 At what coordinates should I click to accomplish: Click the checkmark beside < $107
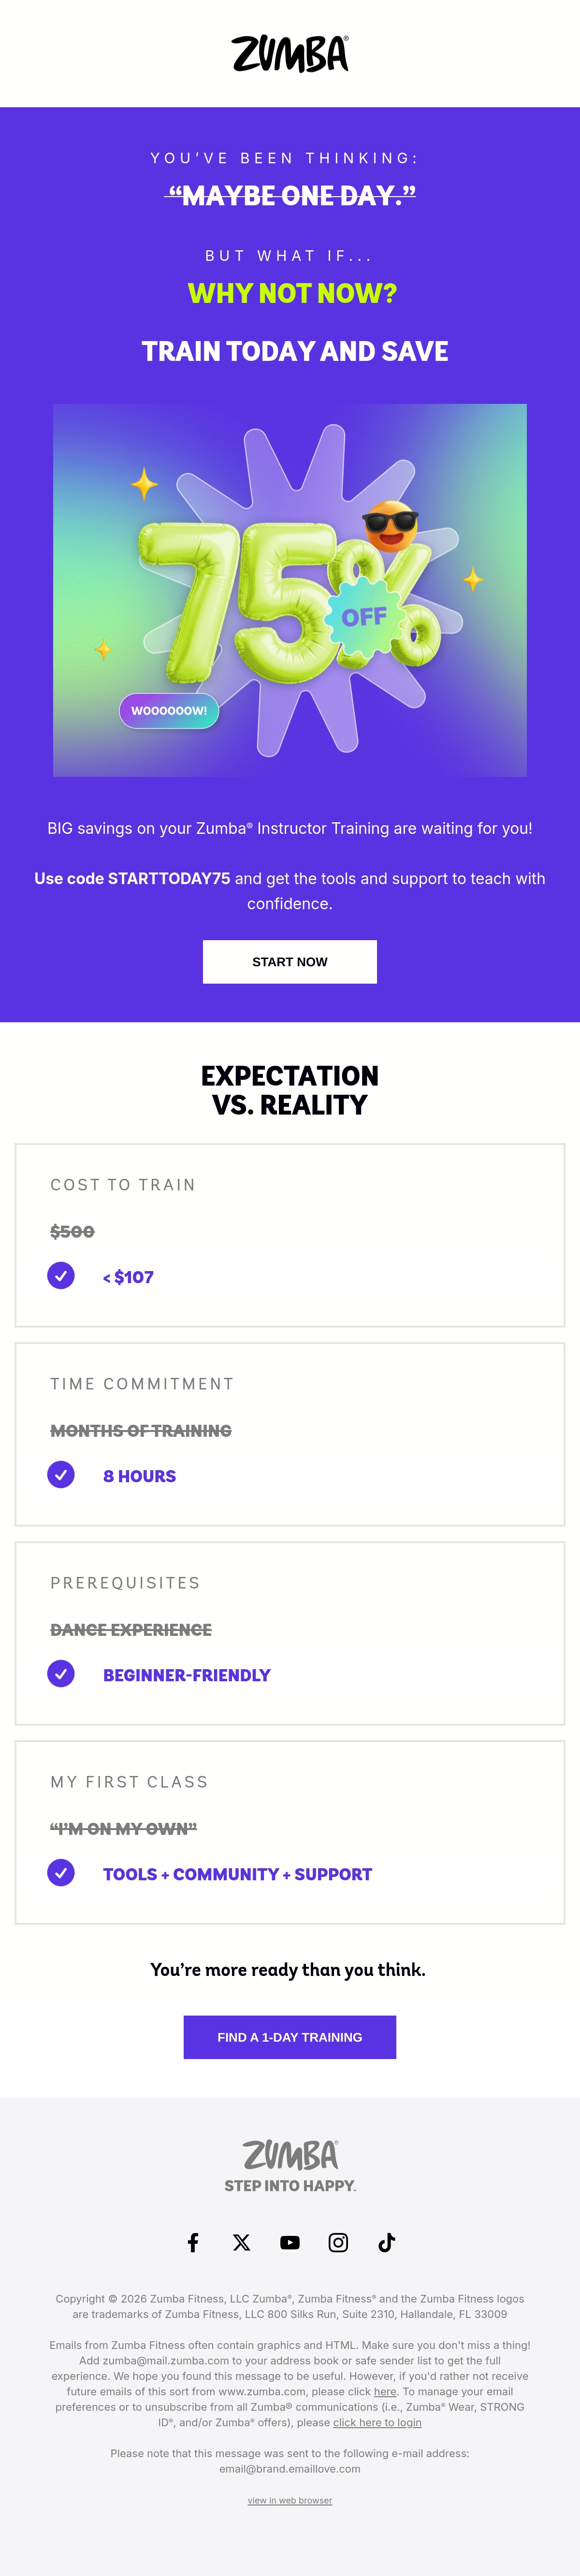pos(61,1276)
